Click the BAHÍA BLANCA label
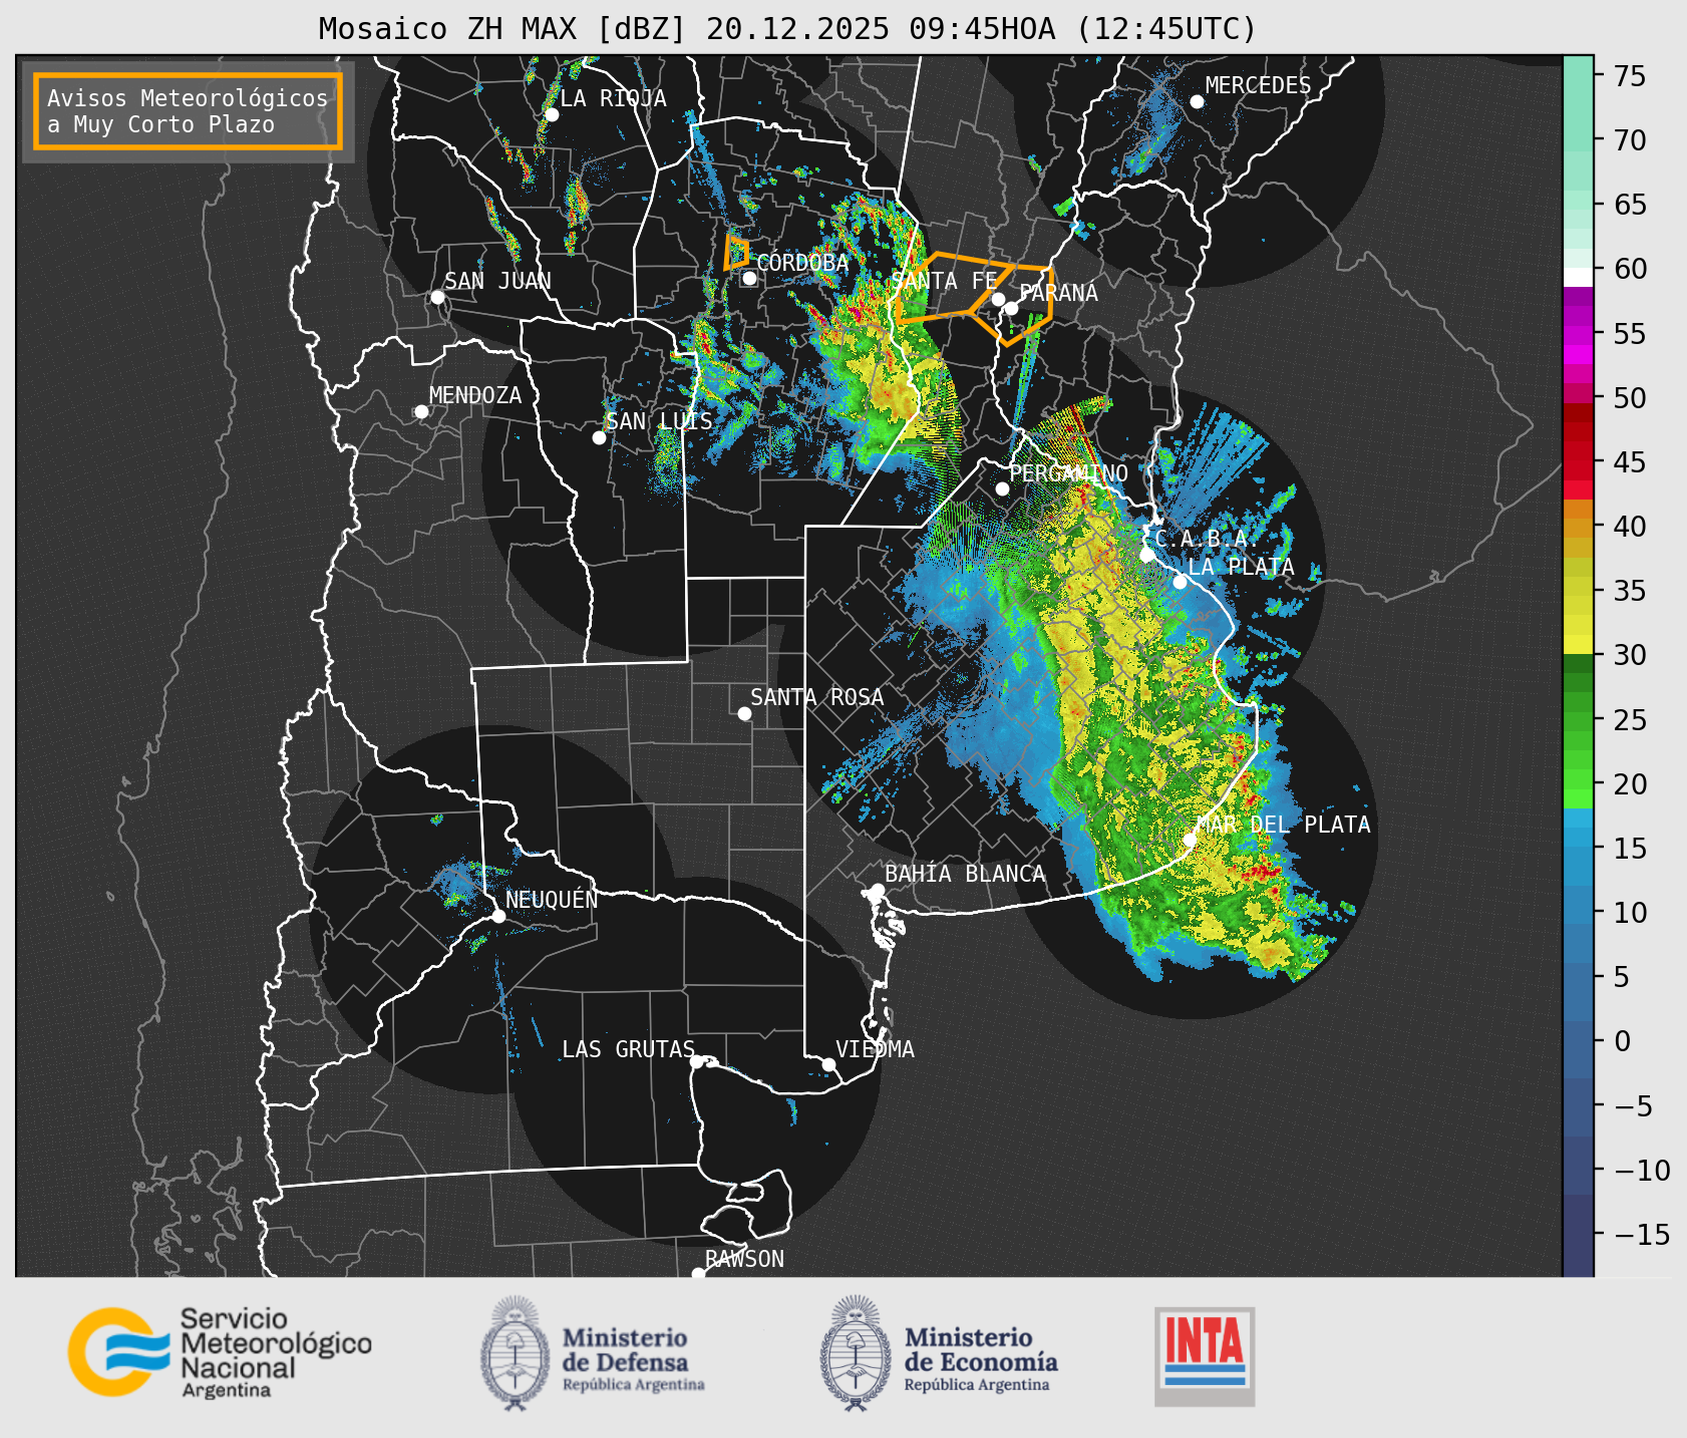The image size is (1687, 1438). 965,874
